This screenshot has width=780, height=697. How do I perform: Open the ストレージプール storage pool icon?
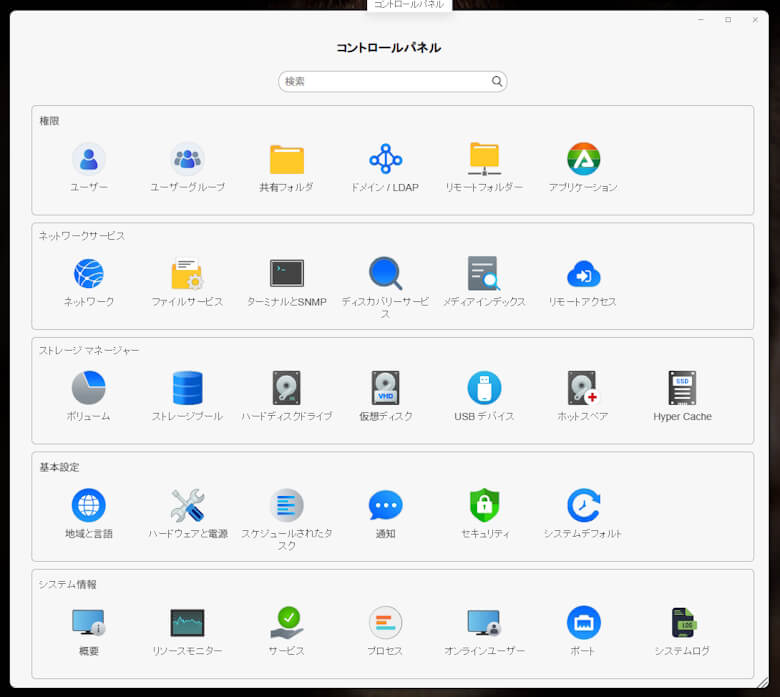pos(187,388)
